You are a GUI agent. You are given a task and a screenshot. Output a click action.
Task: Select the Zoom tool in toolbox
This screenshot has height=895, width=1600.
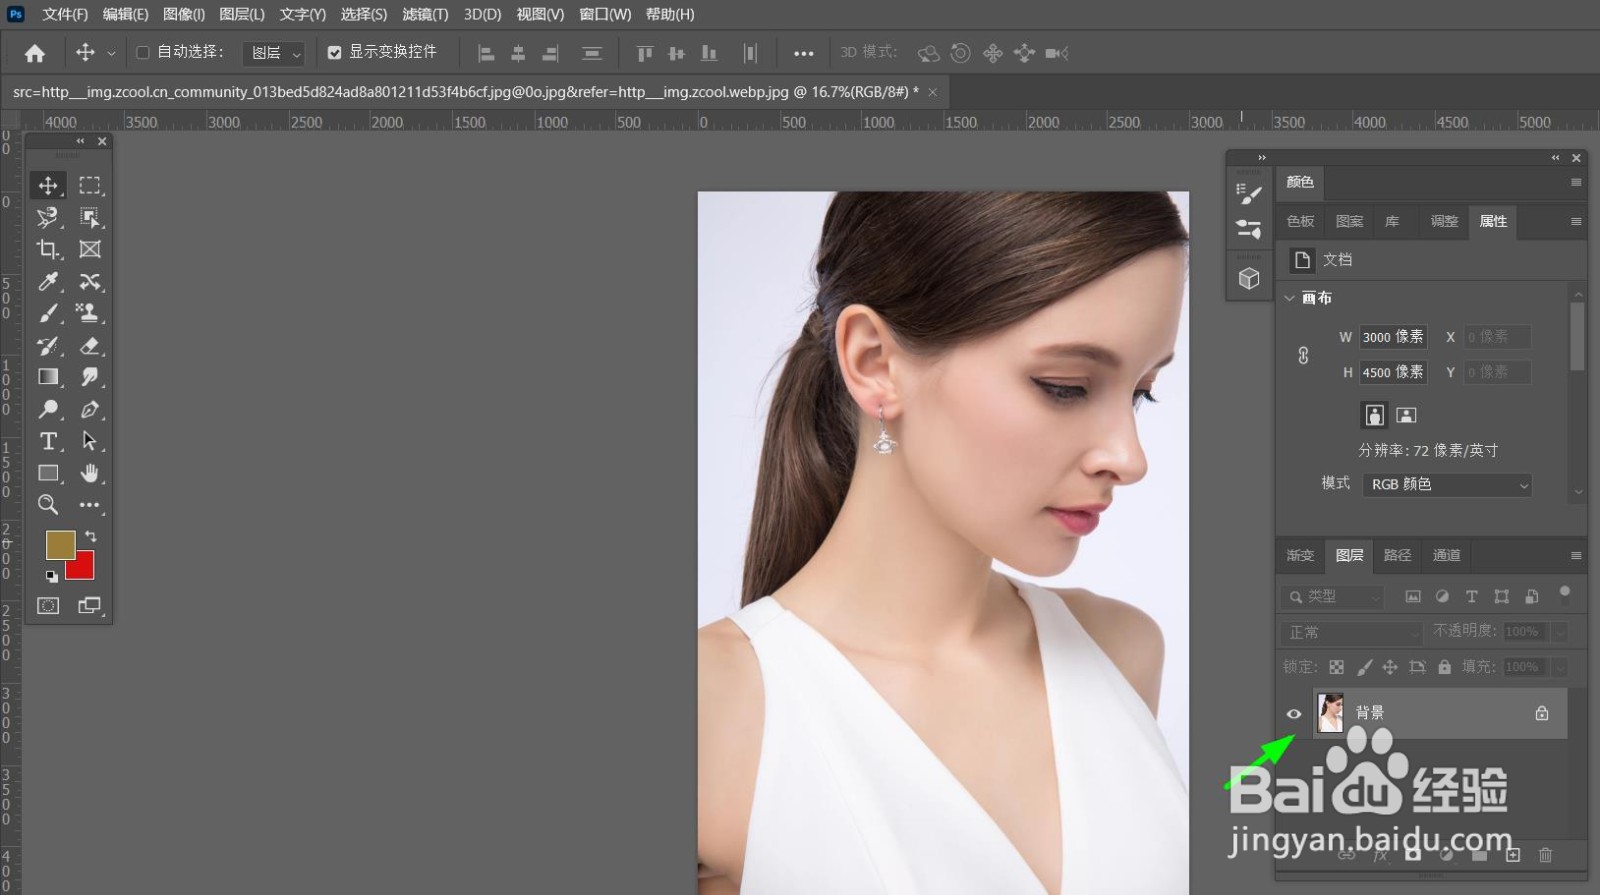[x=47, y=505]
